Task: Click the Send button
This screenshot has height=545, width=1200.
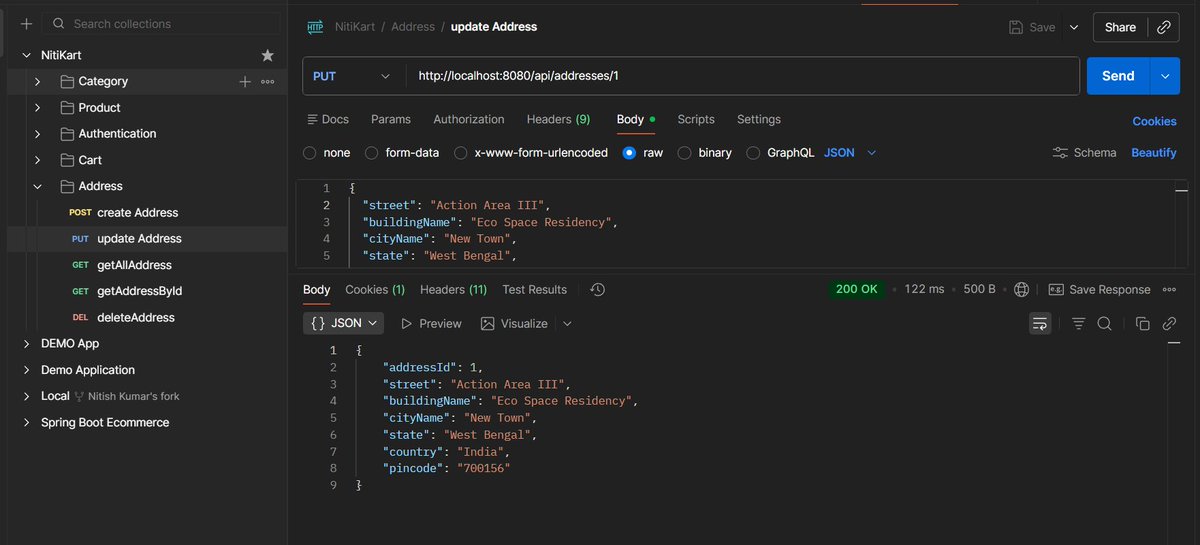Action: 1118,76
